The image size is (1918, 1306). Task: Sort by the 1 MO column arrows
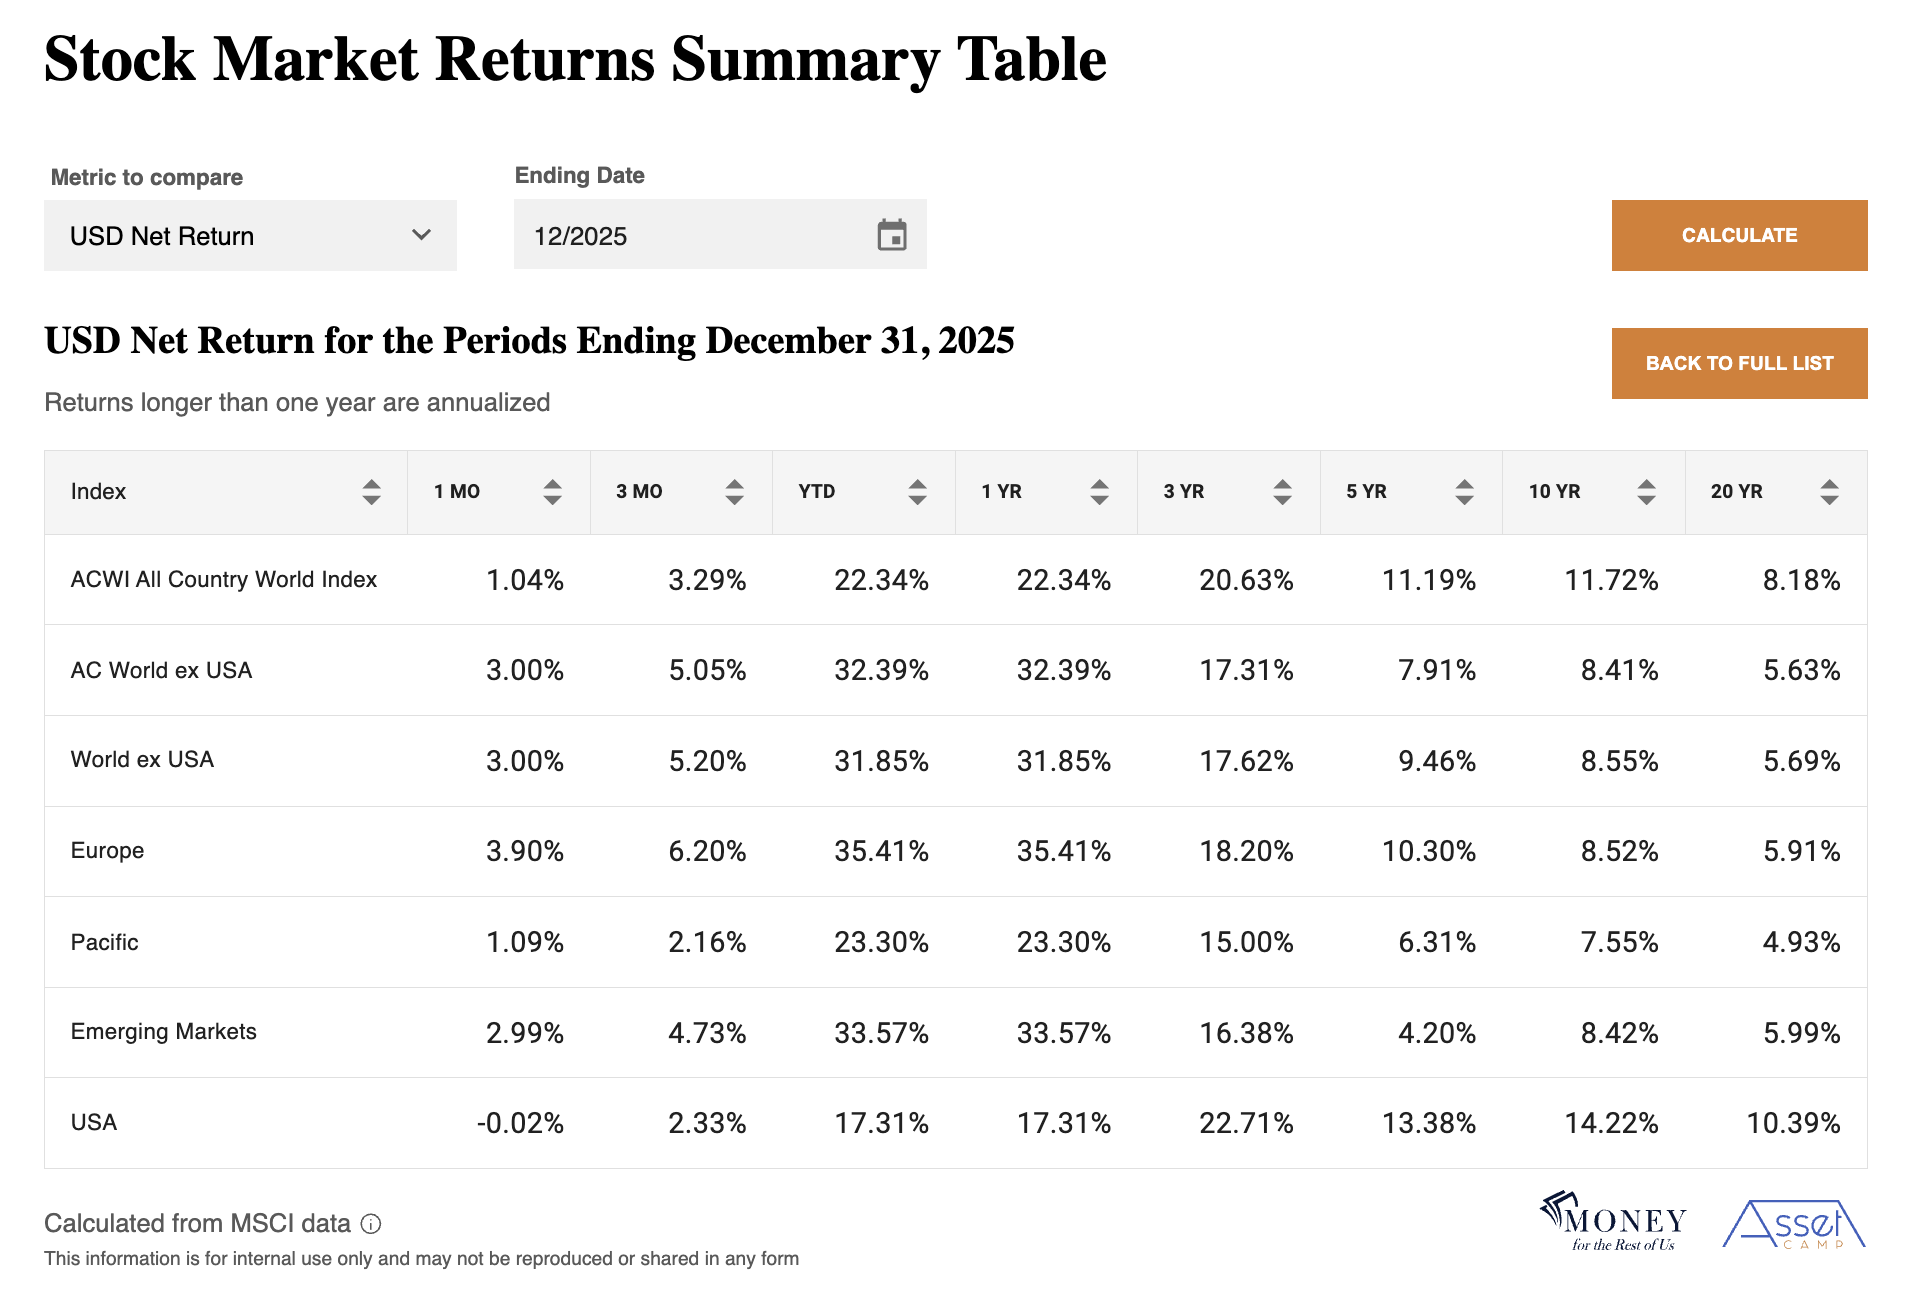coord(552,492)
